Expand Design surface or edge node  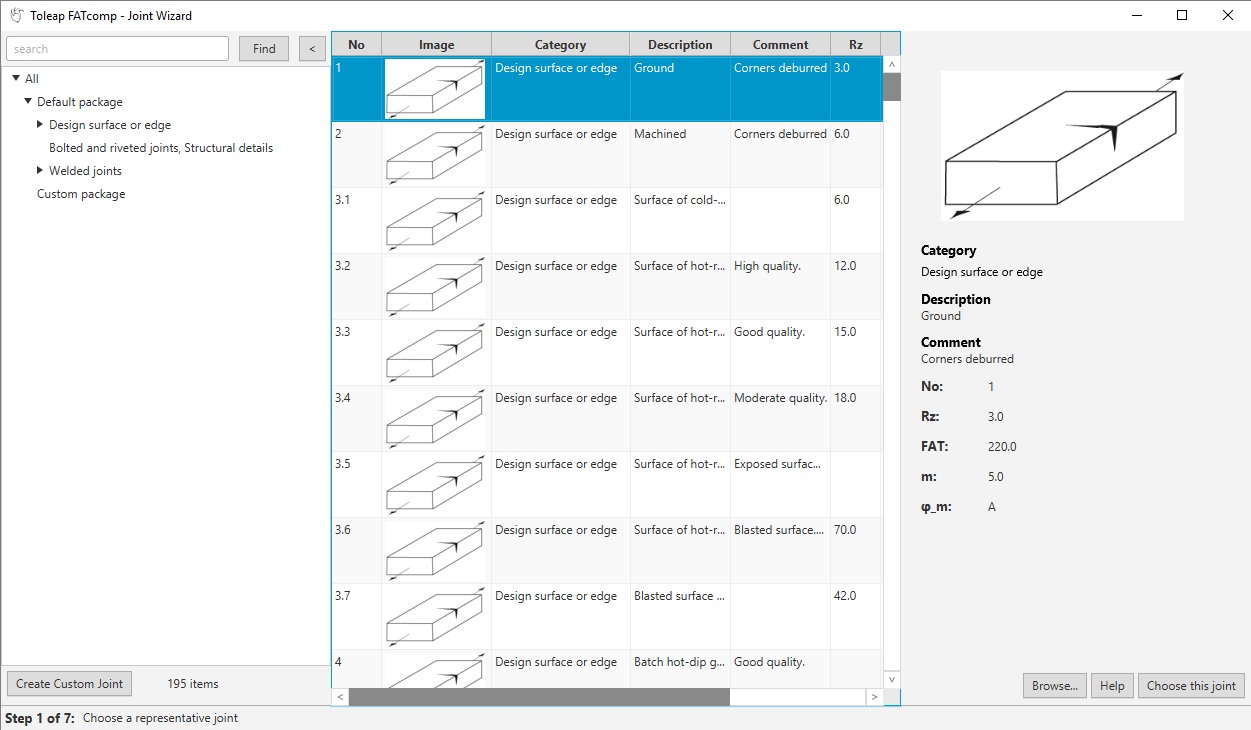click(x=40, y=125)
